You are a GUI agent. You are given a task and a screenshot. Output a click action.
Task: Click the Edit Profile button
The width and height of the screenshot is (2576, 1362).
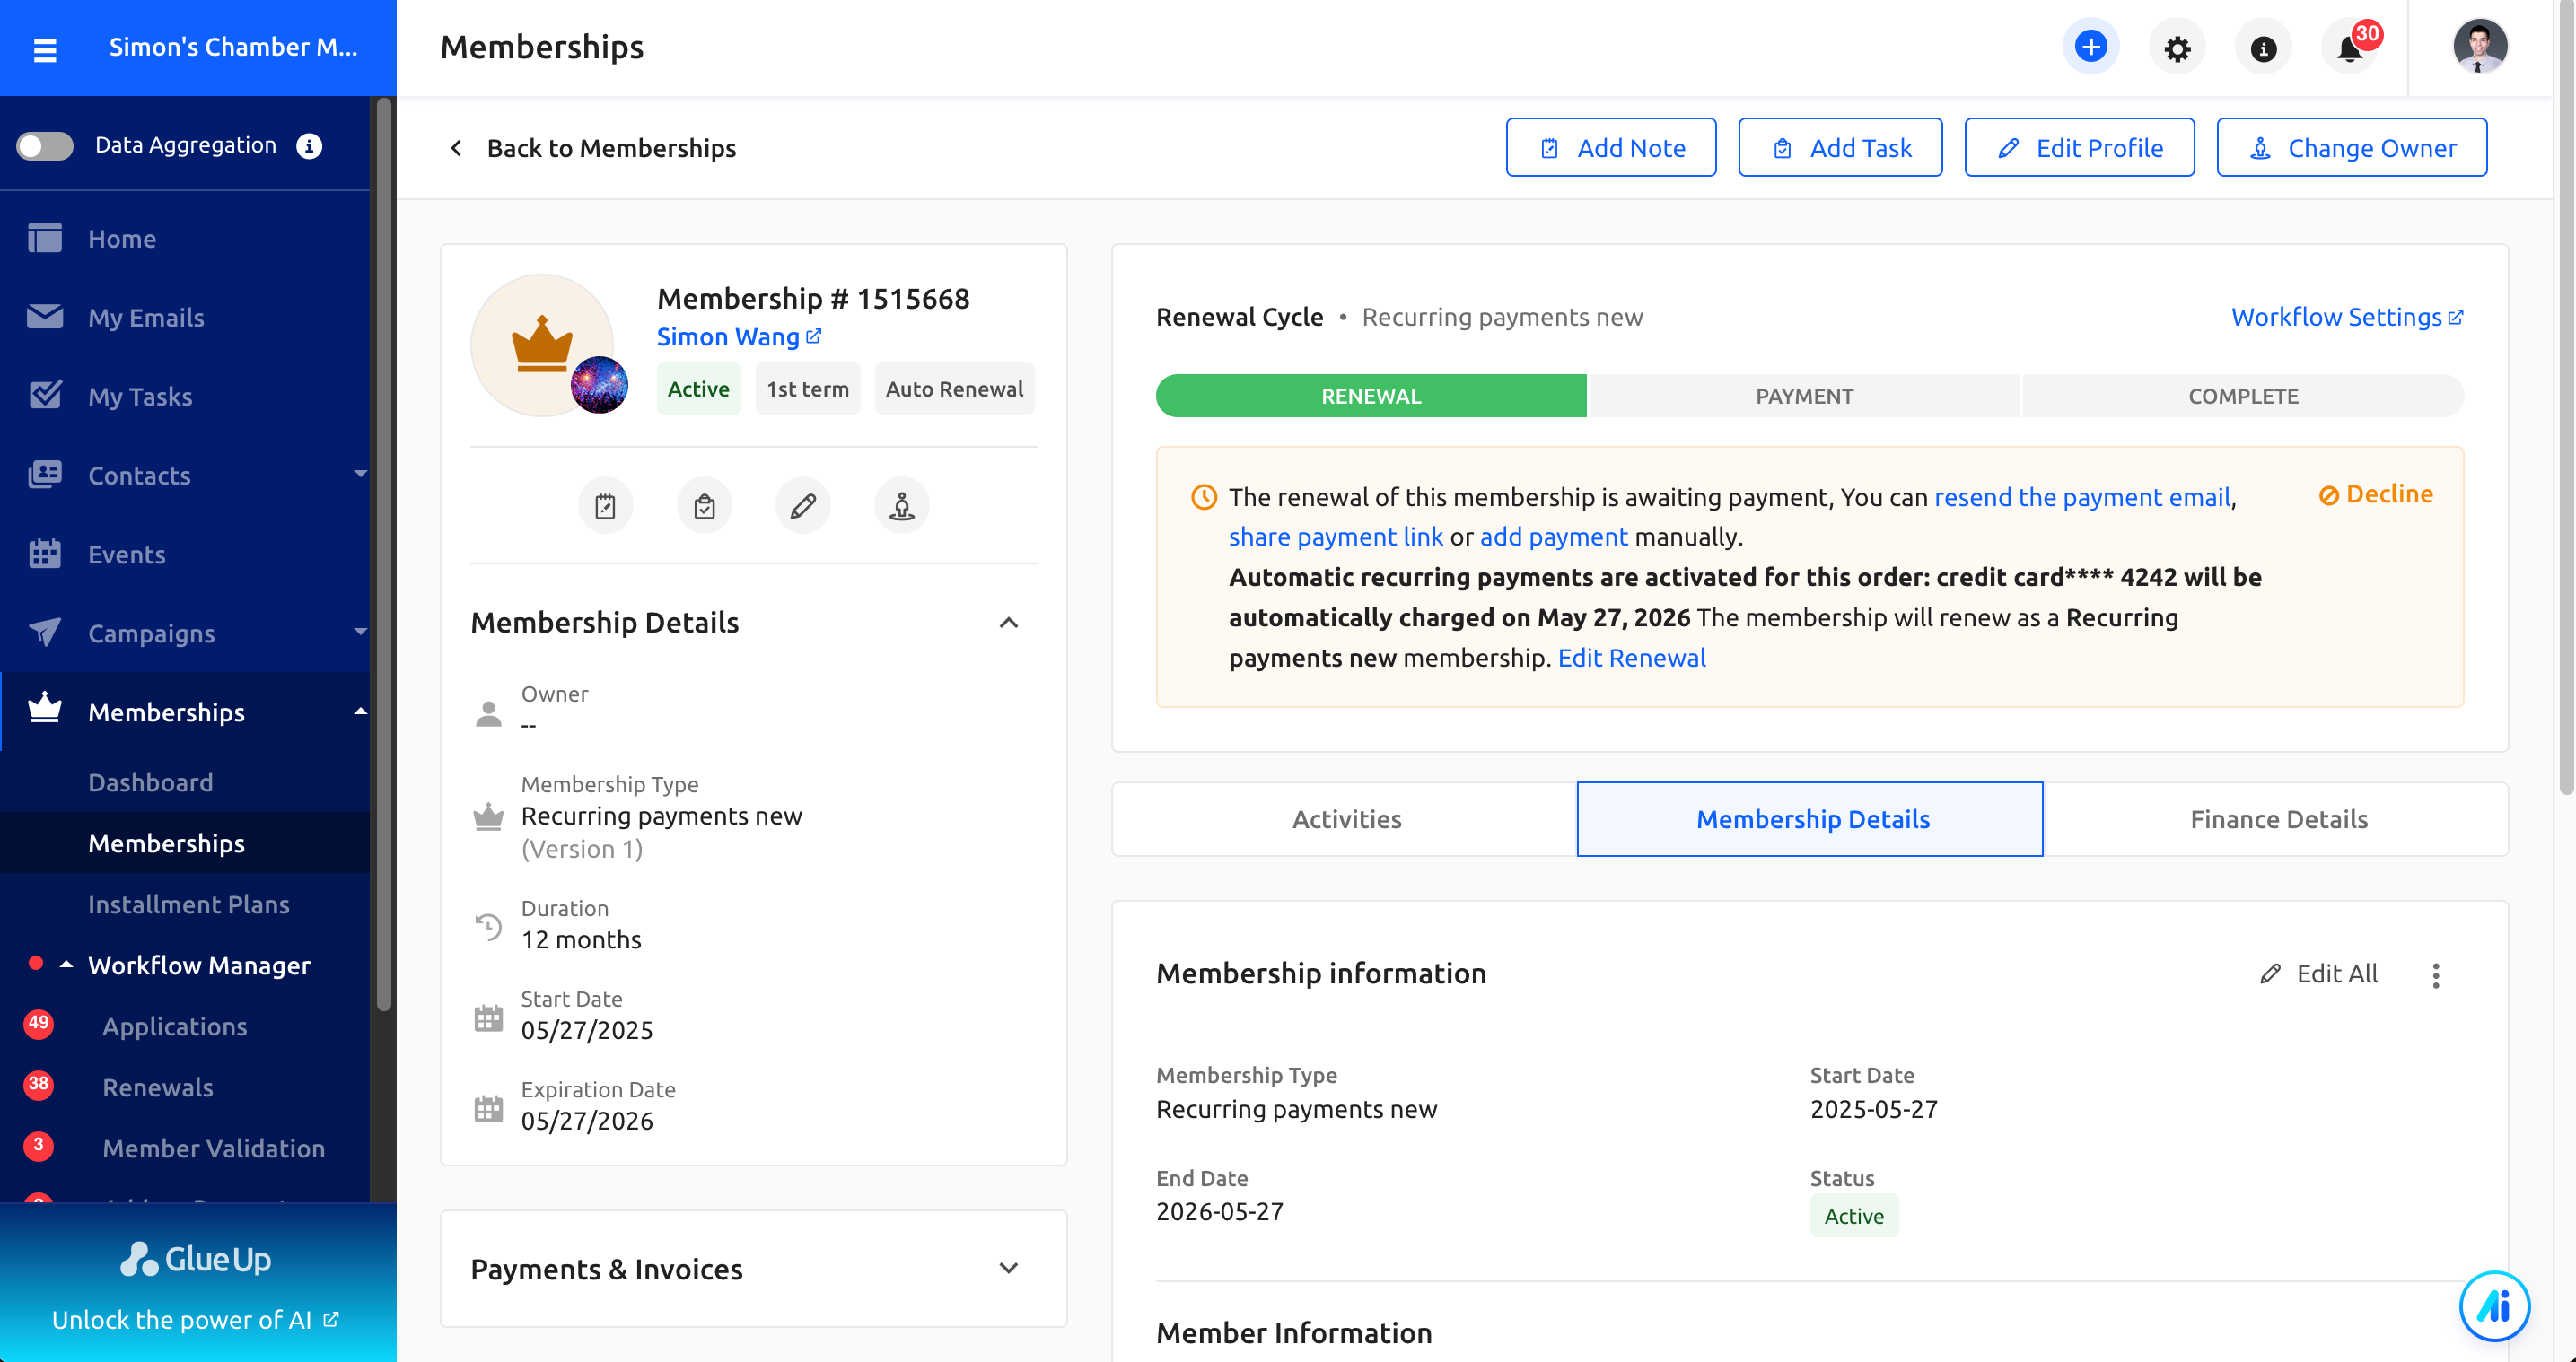point(2079,148)
